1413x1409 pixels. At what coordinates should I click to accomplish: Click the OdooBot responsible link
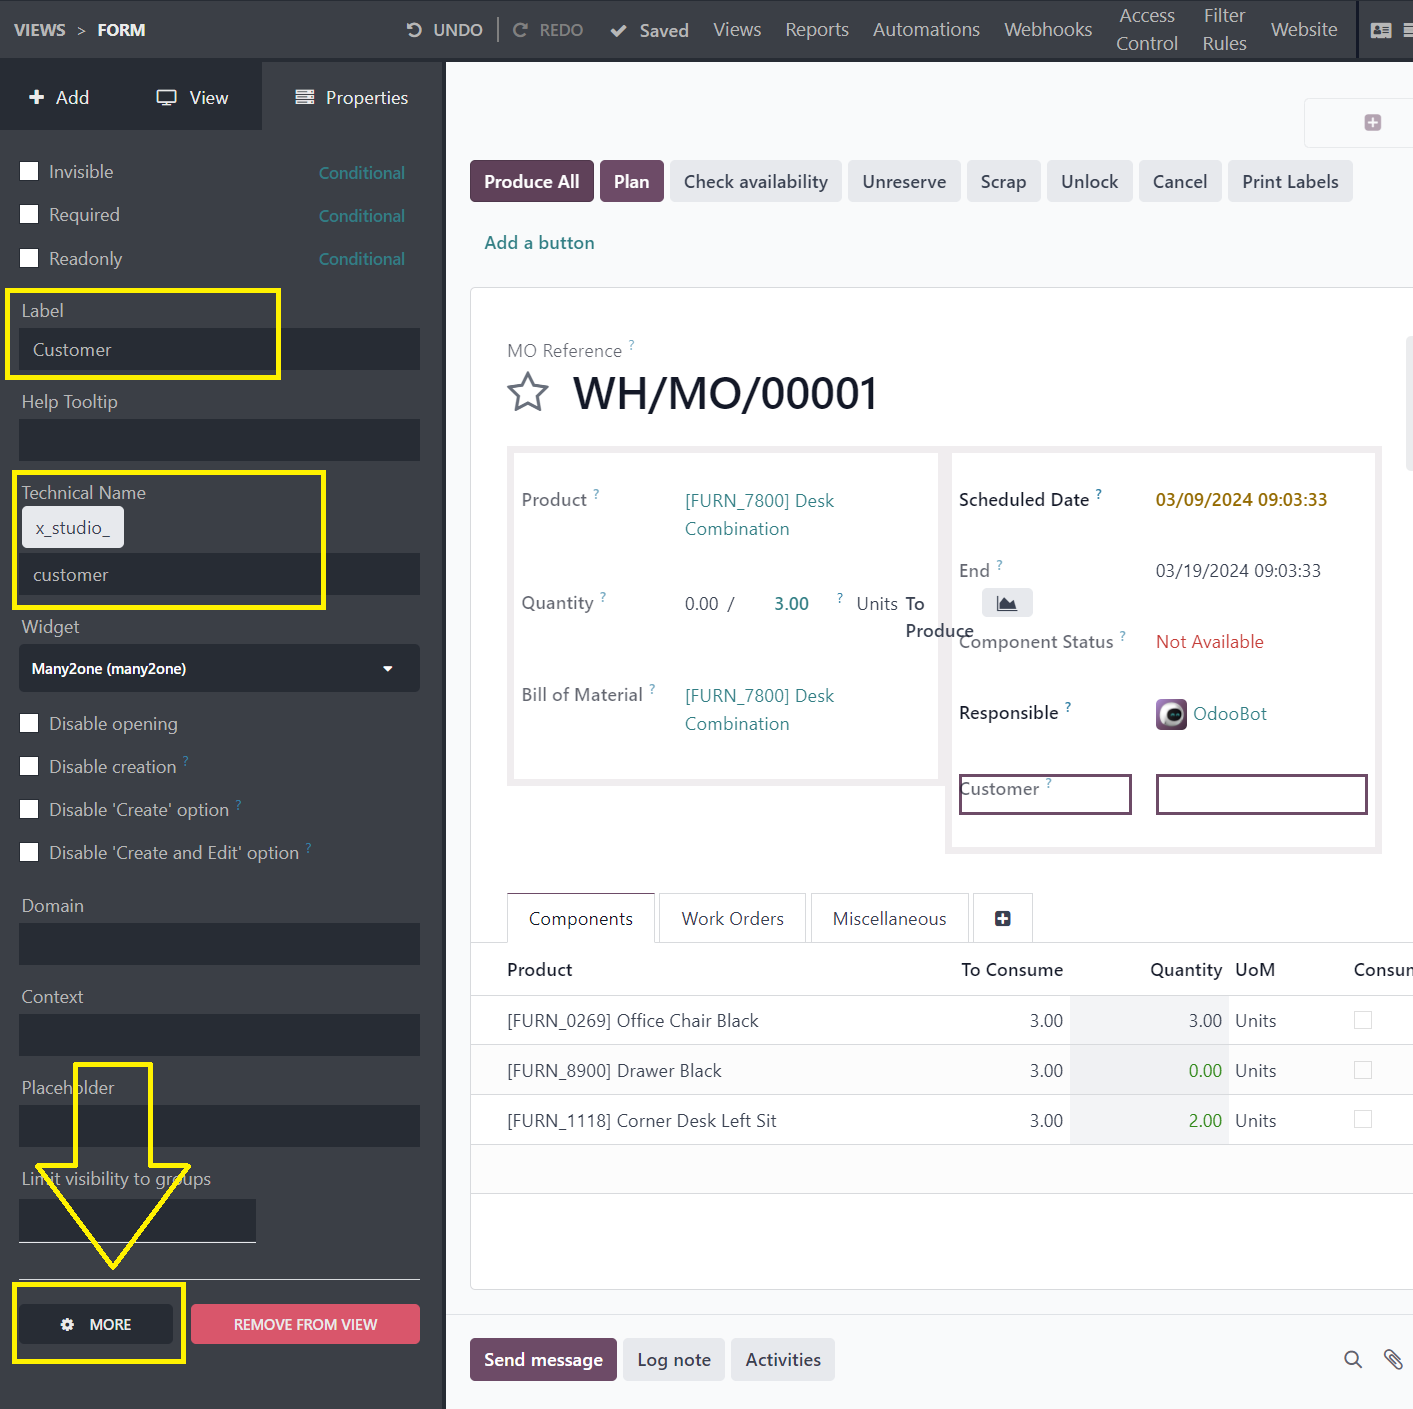coord(1229,714)
